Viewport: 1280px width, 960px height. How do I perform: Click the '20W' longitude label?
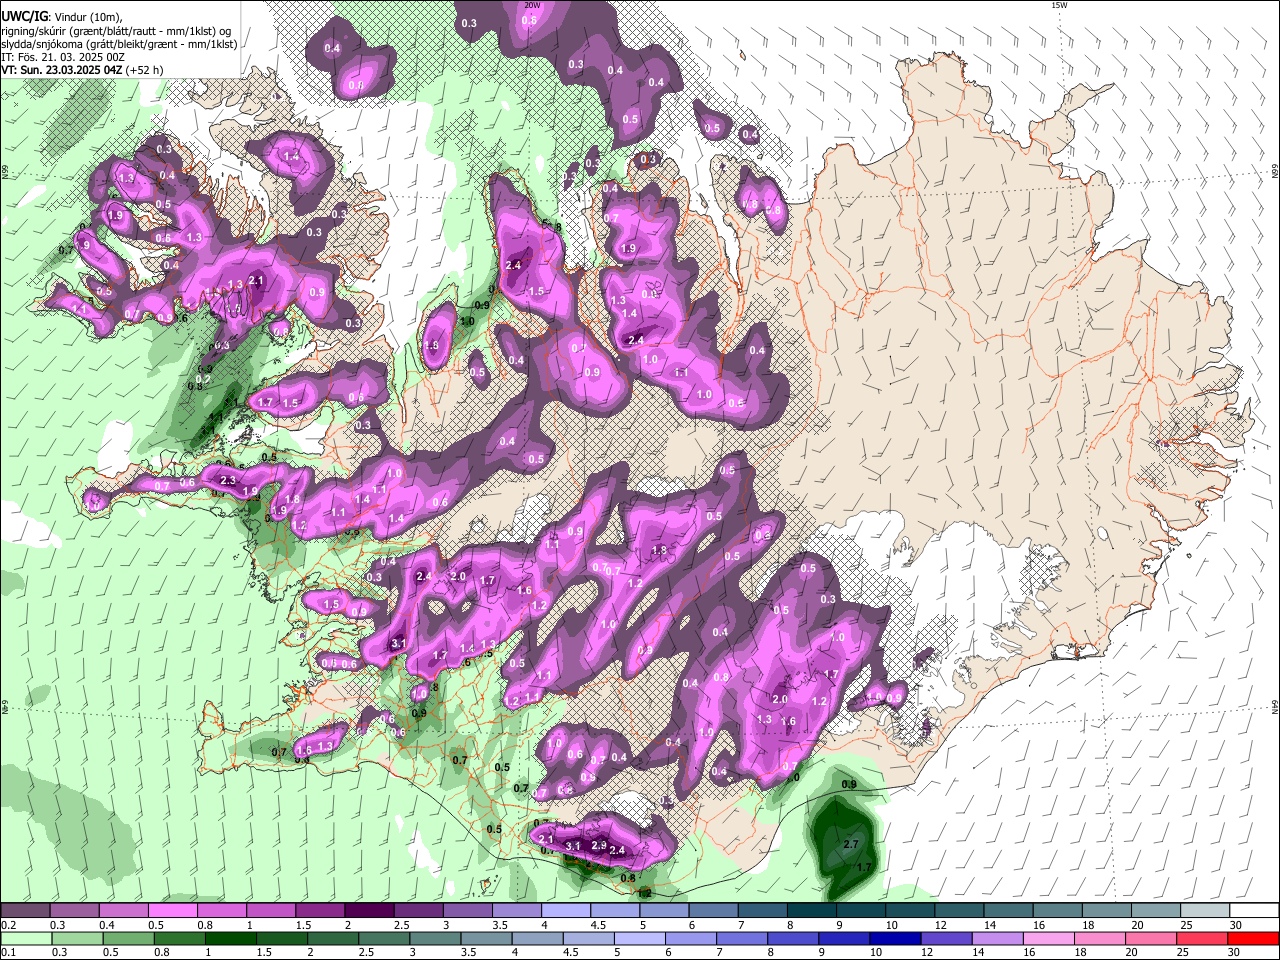[x=532, y=5]
